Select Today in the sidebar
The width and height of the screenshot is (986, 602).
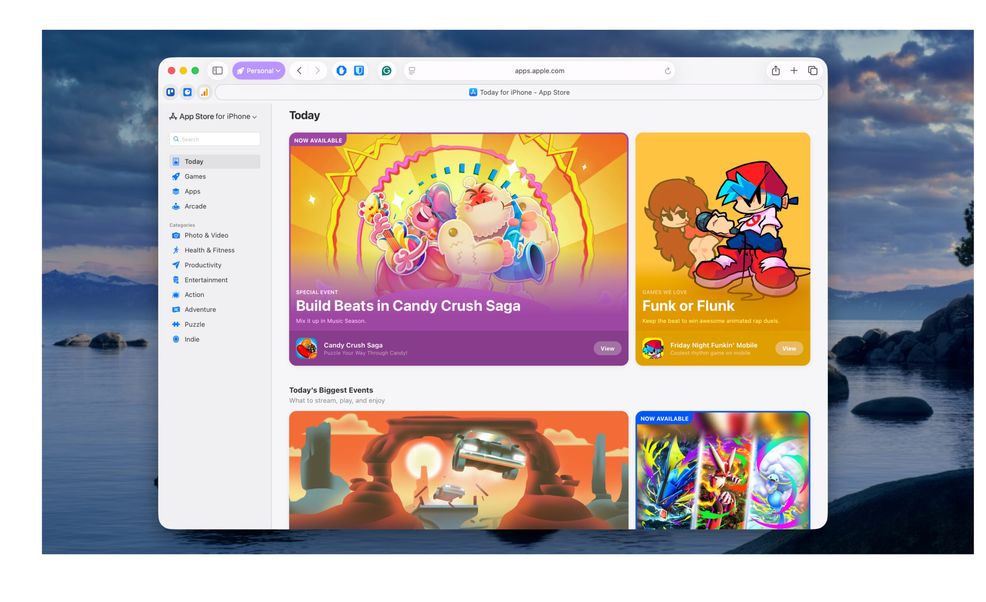[214, 162]
